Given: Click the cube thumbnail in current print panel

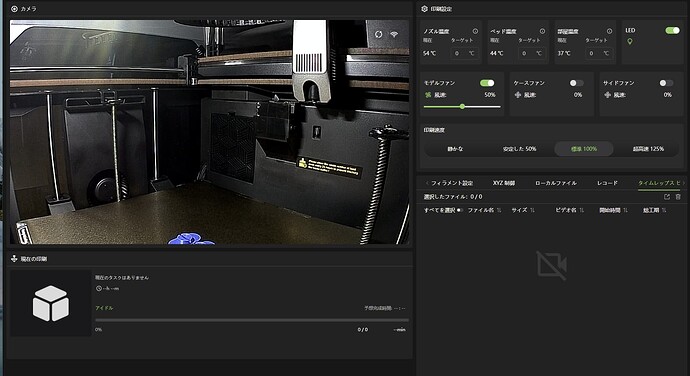Looking at the screenshot, I should coord(51,303).
